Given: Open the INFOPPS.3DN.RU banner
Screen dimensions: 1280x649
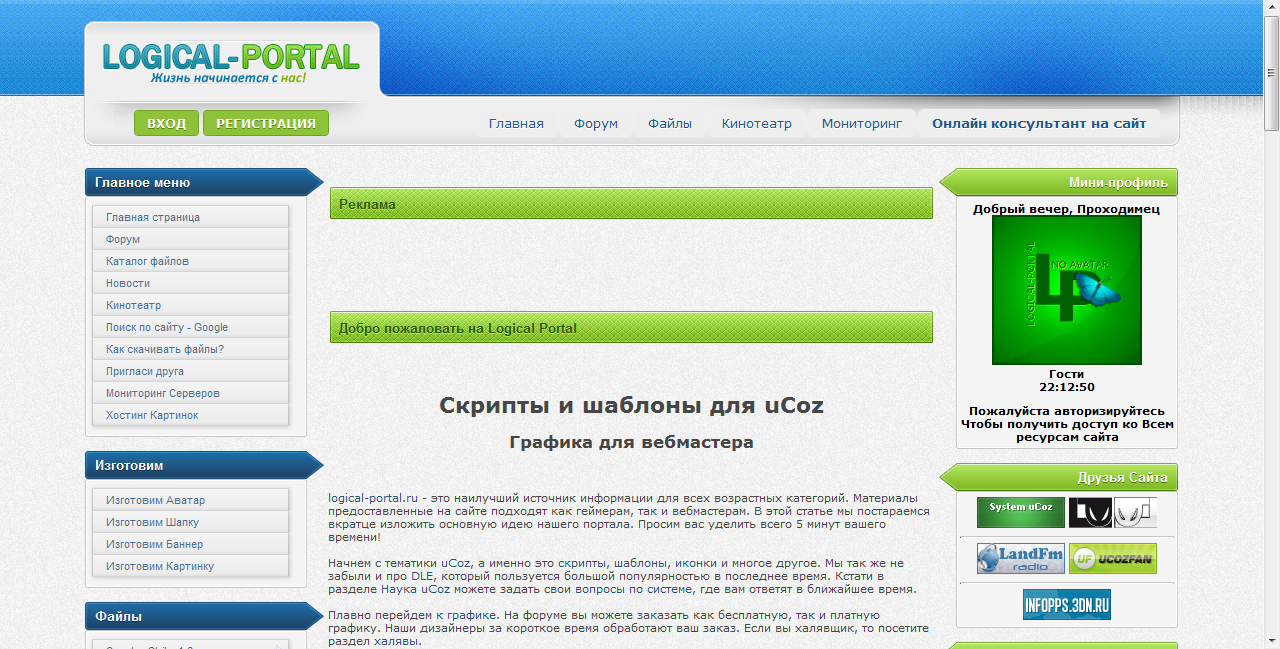Looking at the screenshot, I should pyautogui.click(x=1067, y=604).
